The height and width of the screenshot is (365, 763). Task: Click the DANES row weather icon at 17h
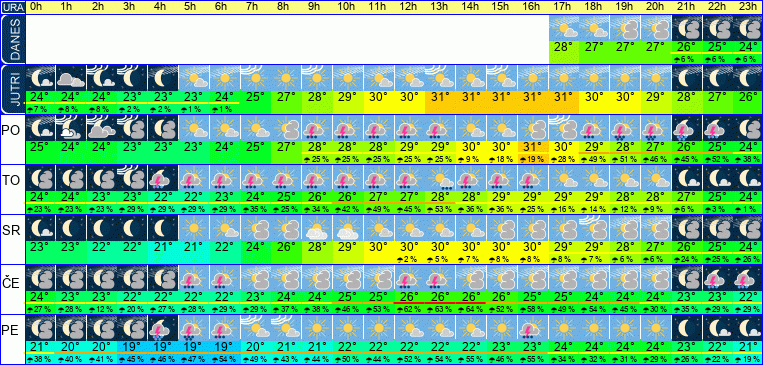click(x=564, y=28)
